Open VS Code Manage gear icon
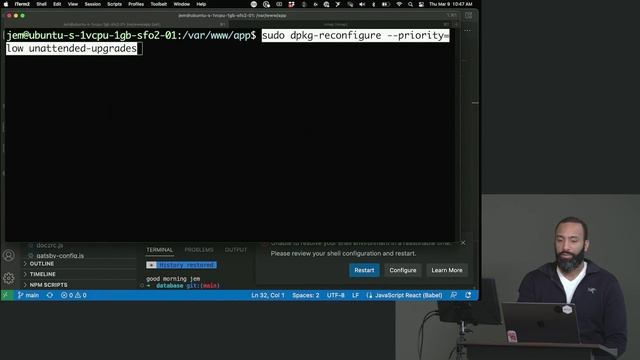Viewport: 640px width, 360px height. coord(9,278)
